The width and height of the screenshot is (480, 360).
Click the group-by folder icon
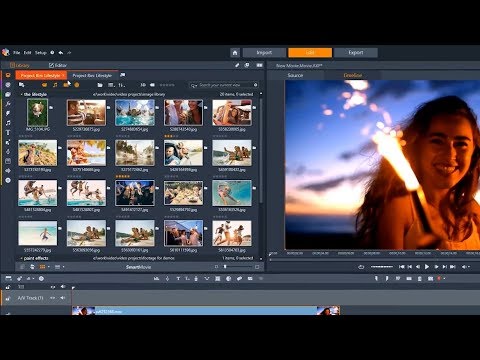coord(100,85)
